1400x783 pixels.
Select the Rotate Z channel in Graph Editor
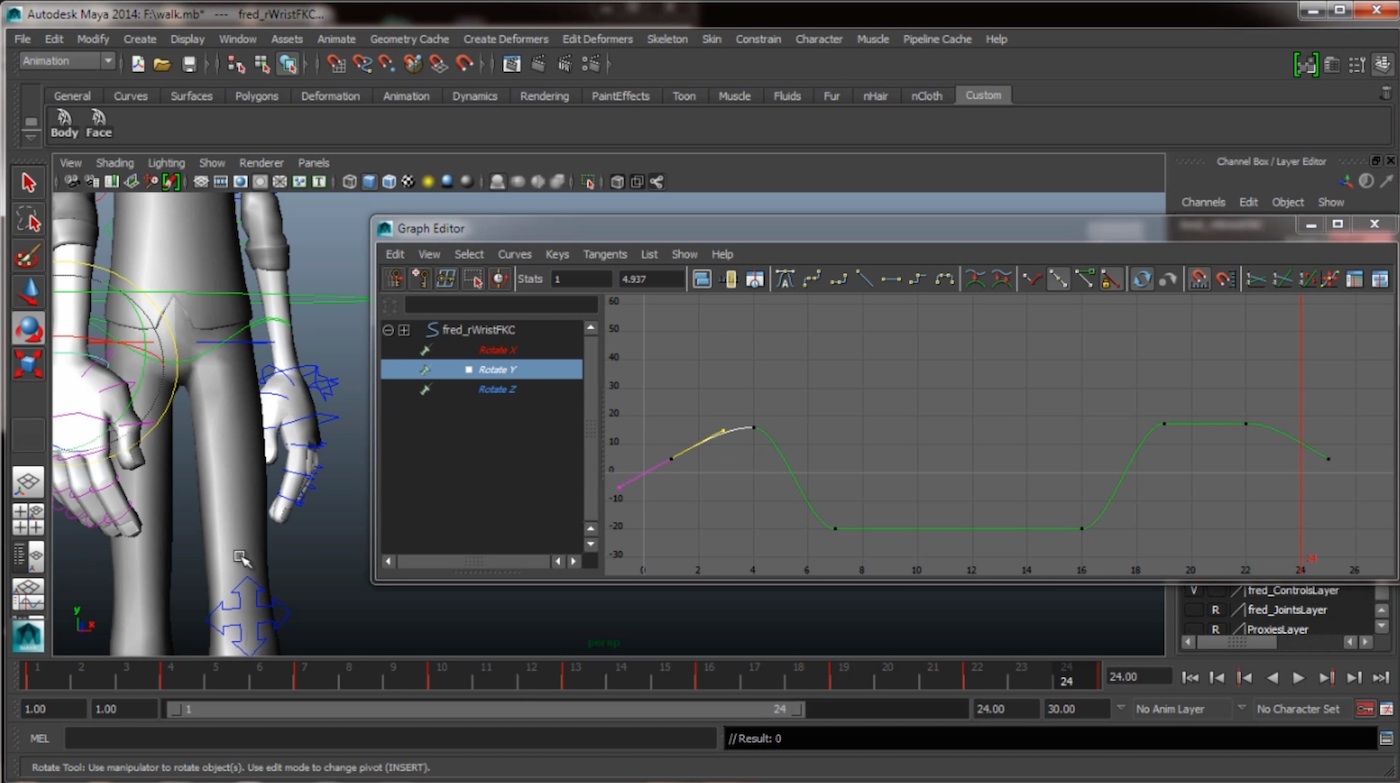pos(497,389)
